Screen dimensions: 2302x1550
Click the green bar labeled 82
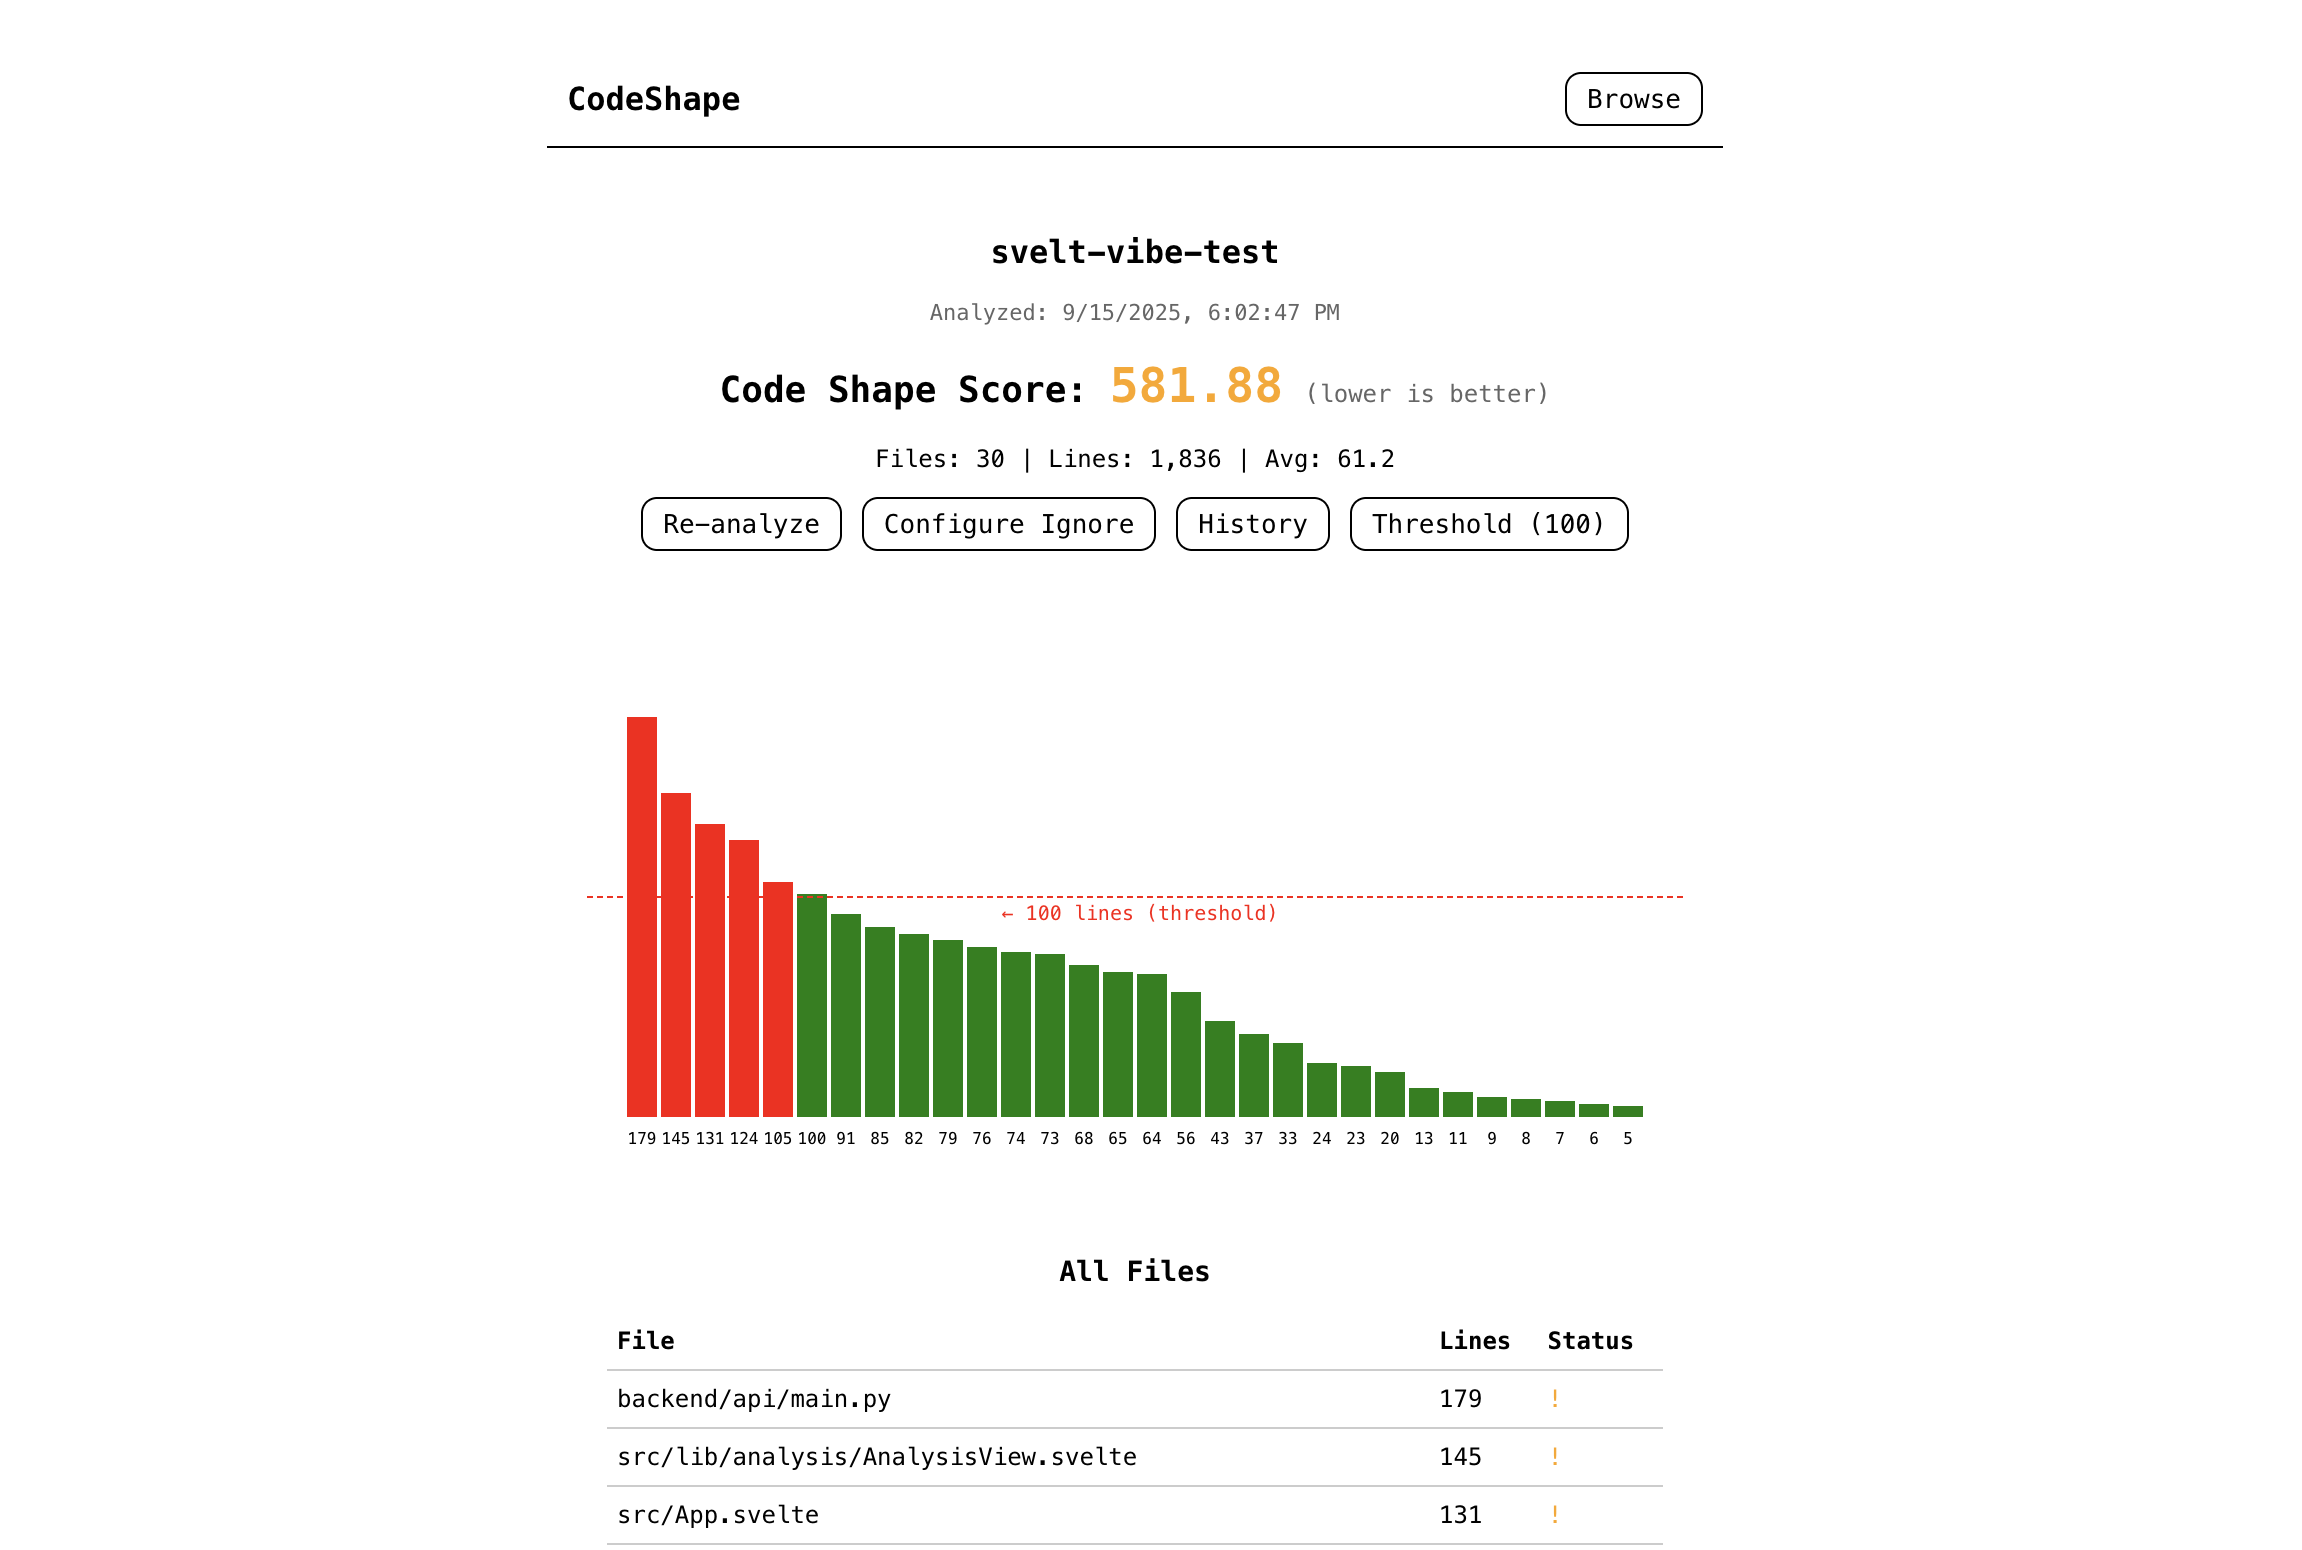914,1025
